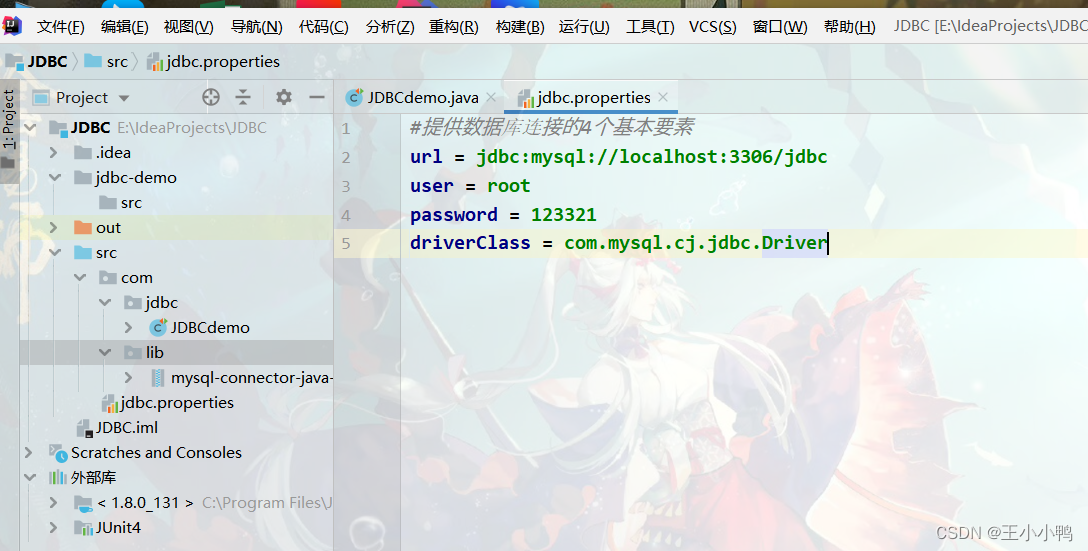This screenshot has height=551, width=1088.
Task: Click the src breadcrumb in navigation bar
Action: click(107, 62)
